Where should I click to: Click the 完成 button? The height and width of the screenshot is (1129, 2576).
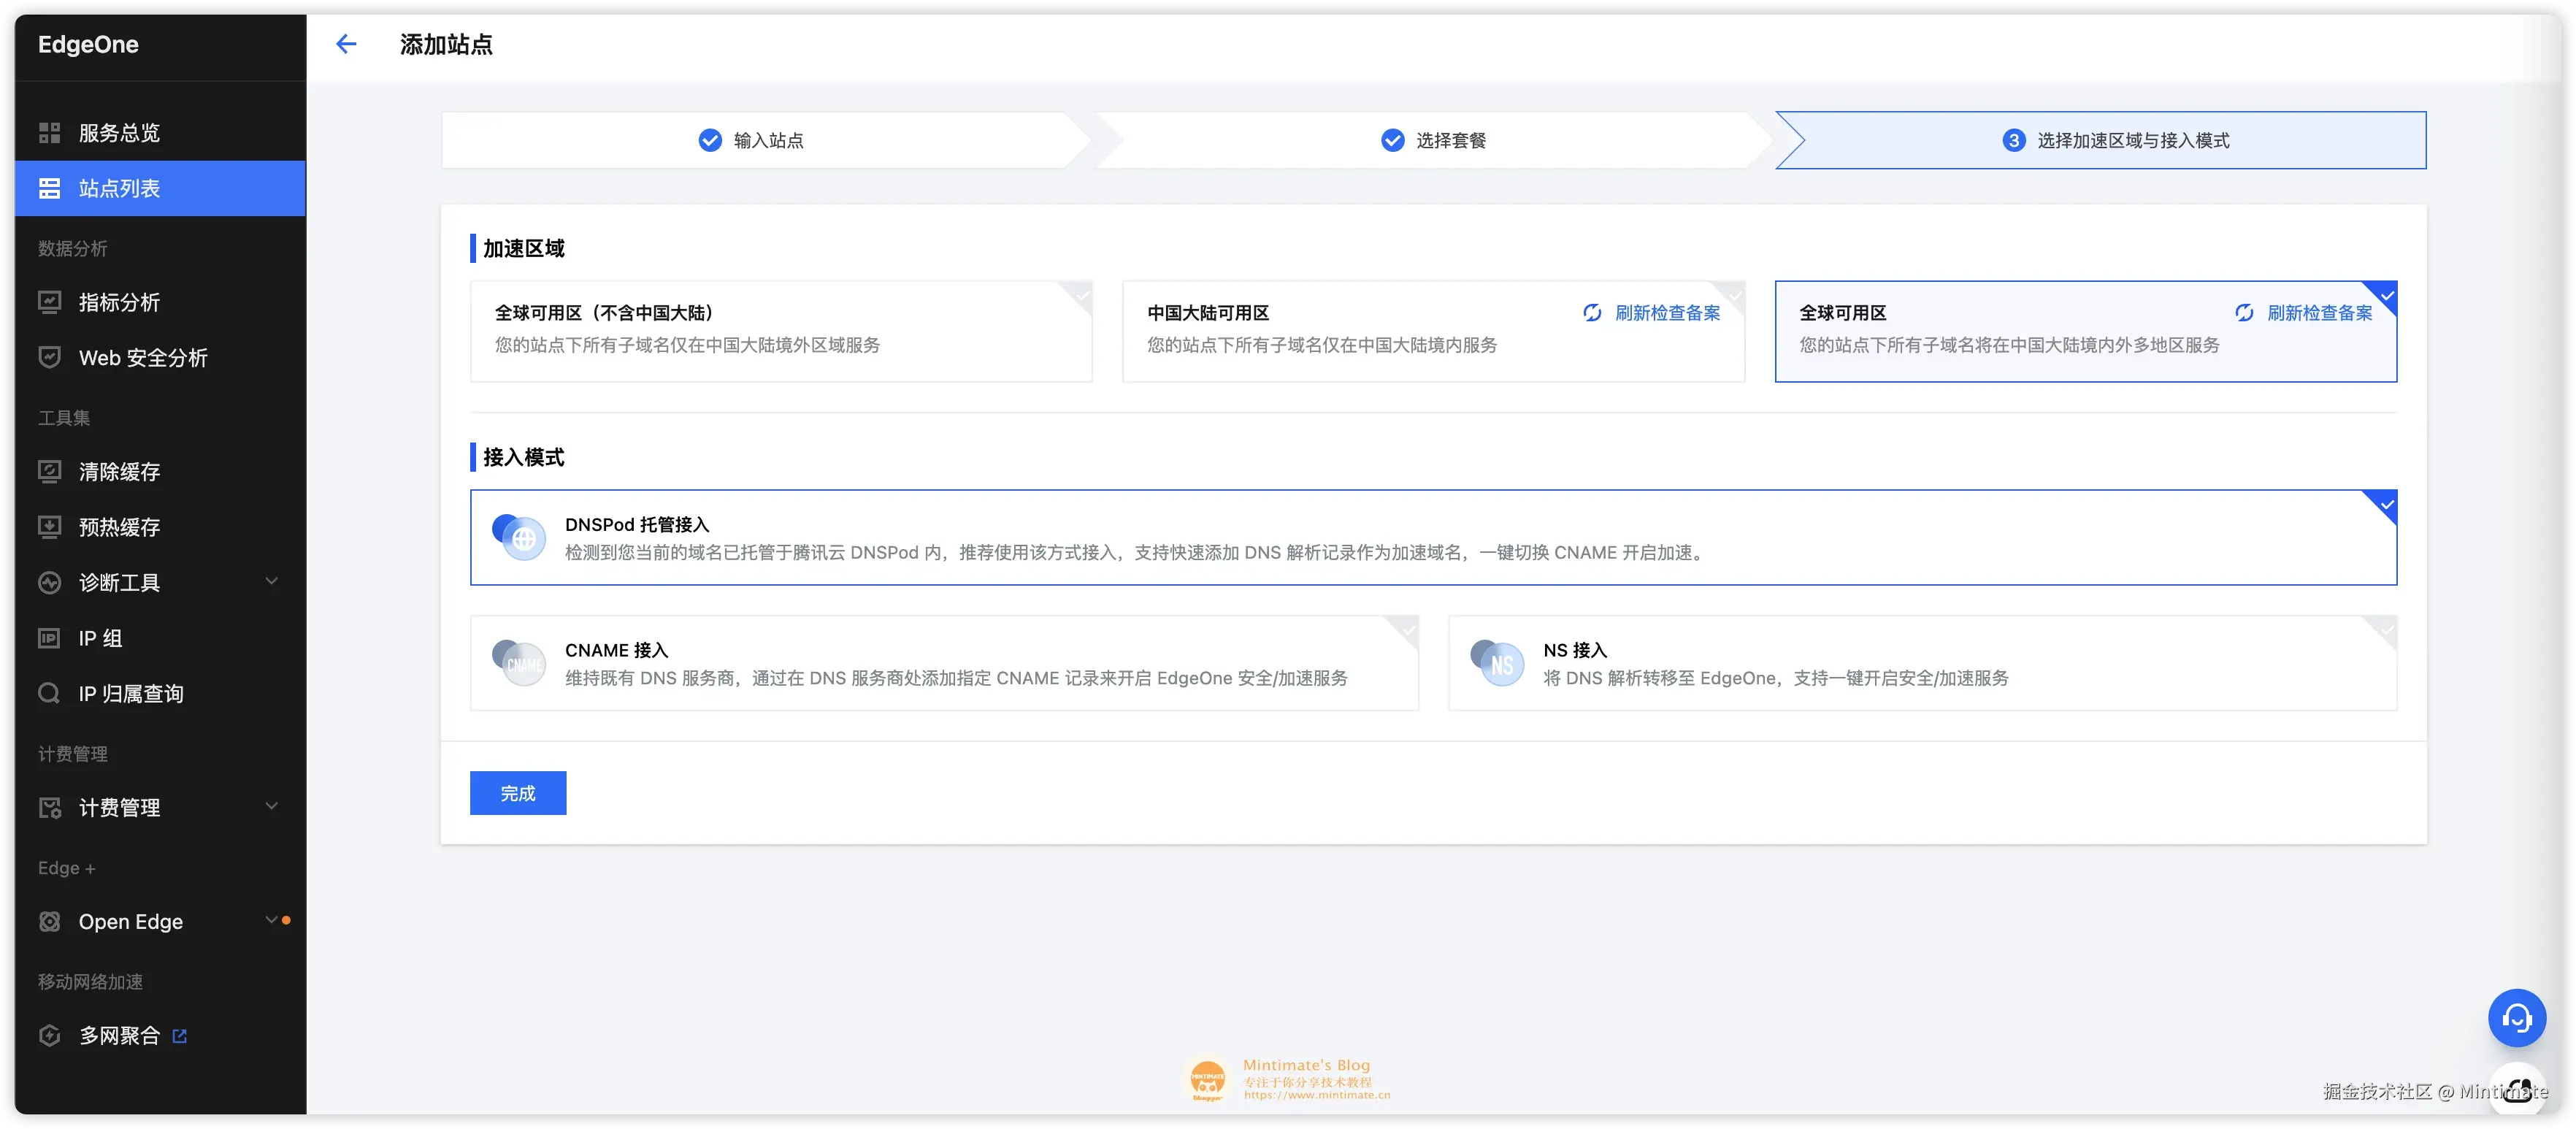pyautogui.click(x=517, y=792)
